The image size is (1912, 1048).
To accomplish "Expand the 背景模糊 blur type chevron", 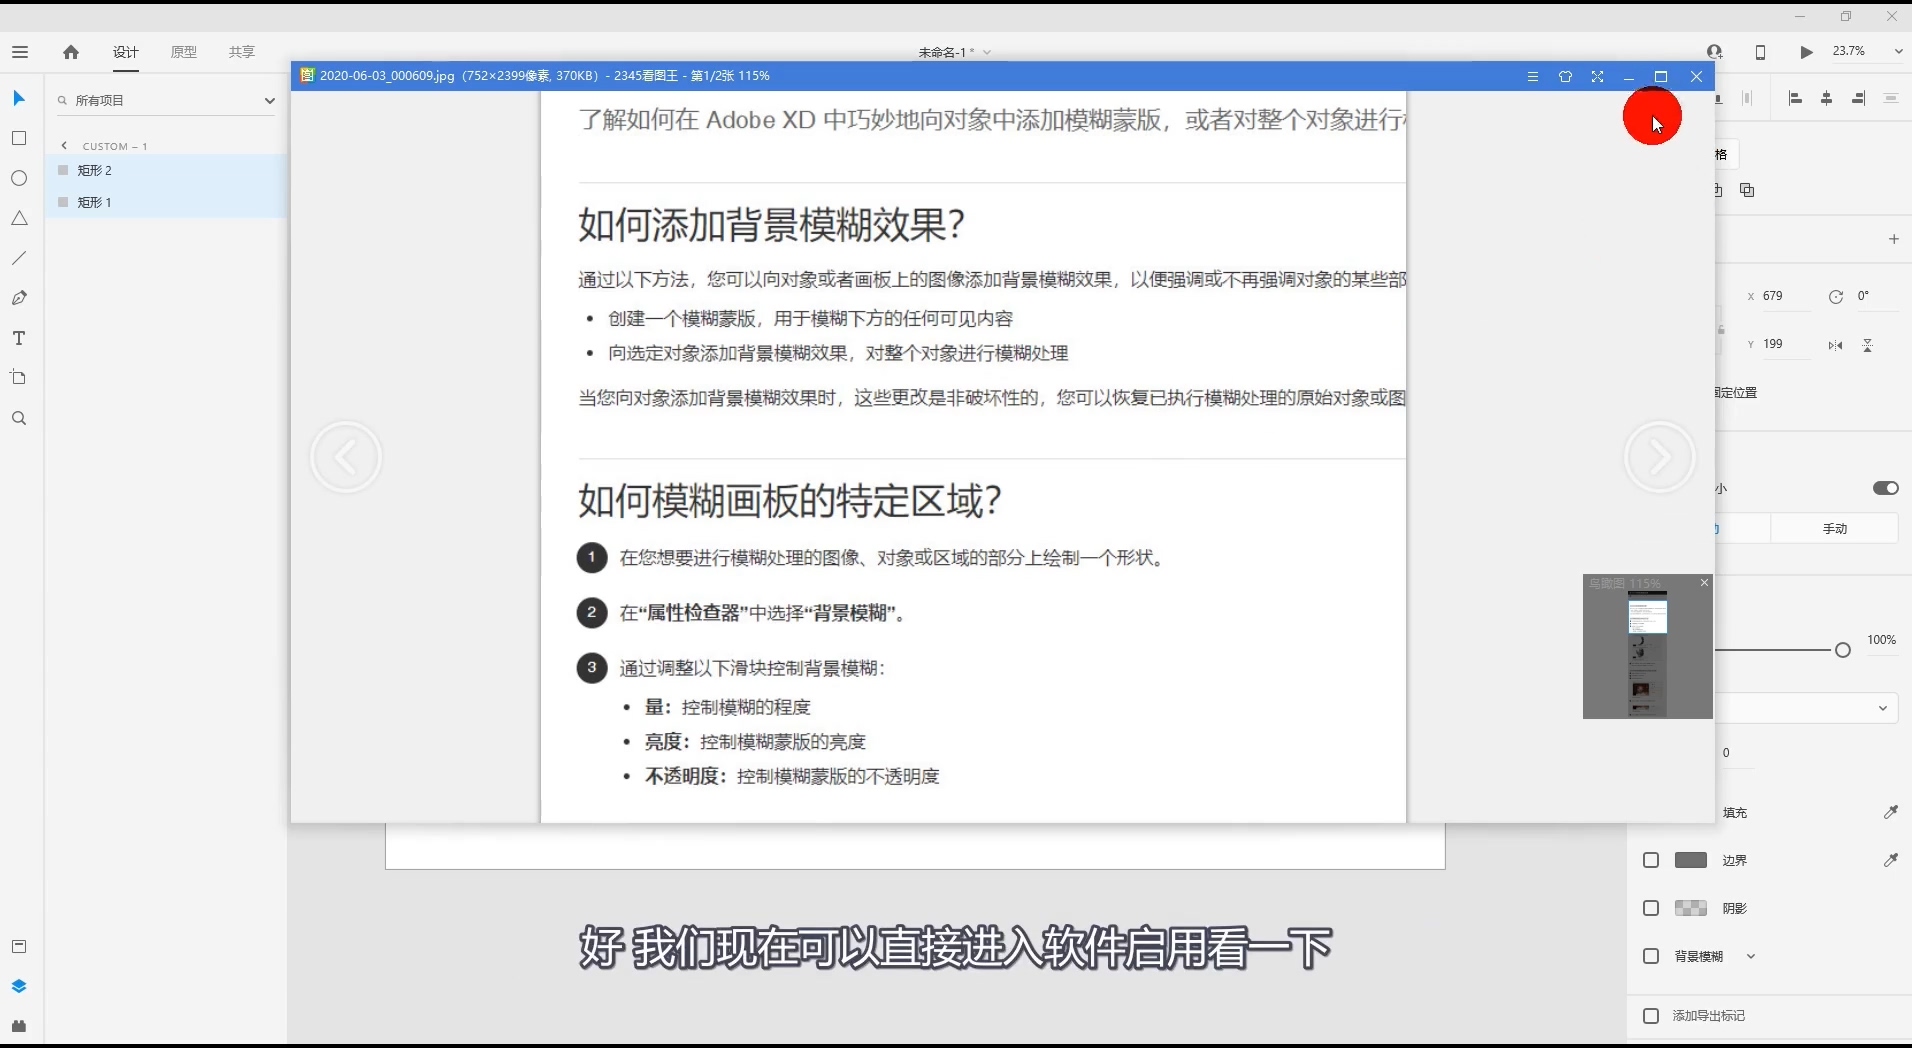I will [1751, 956].
